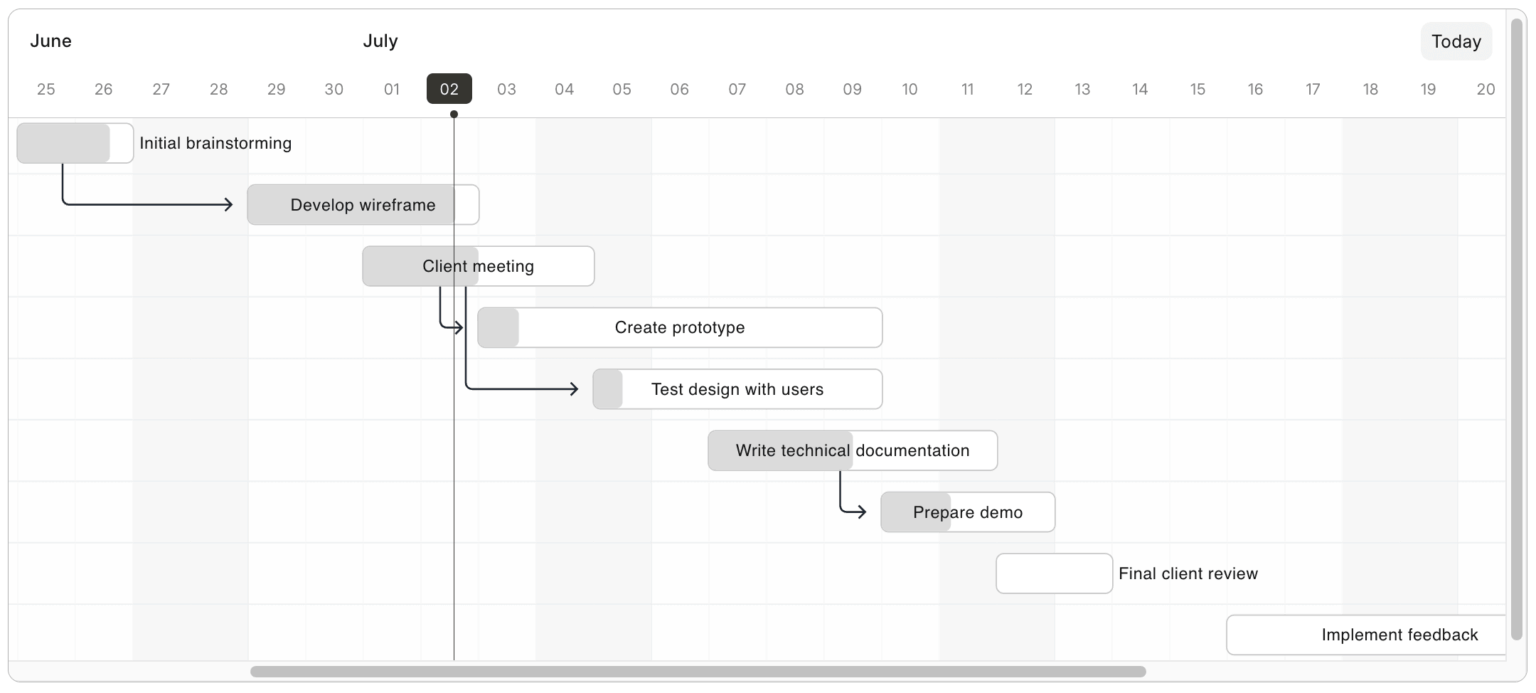The image size is (1536, 693).
Task: Click the Prepare demo task bar
Action: [x=968, y=512]
